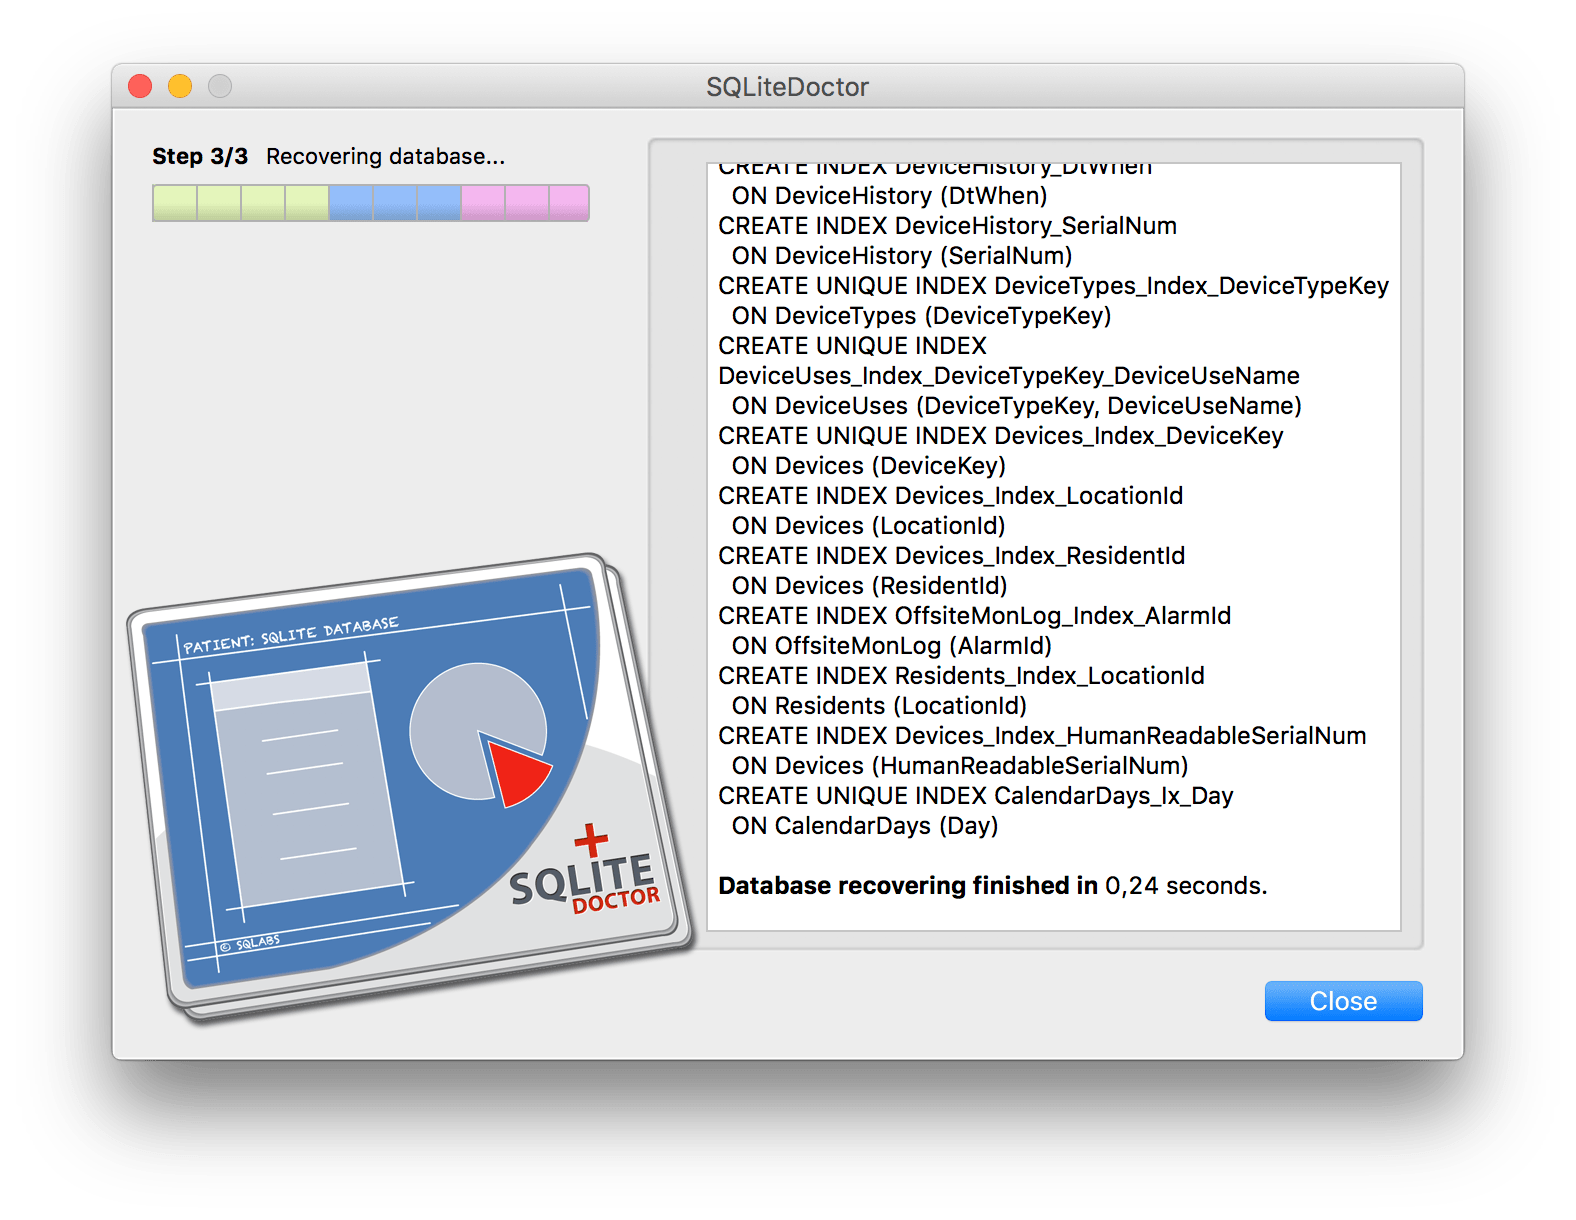
Task: Click the SQLiteDoctor window title
Action: tap(788, 87)
